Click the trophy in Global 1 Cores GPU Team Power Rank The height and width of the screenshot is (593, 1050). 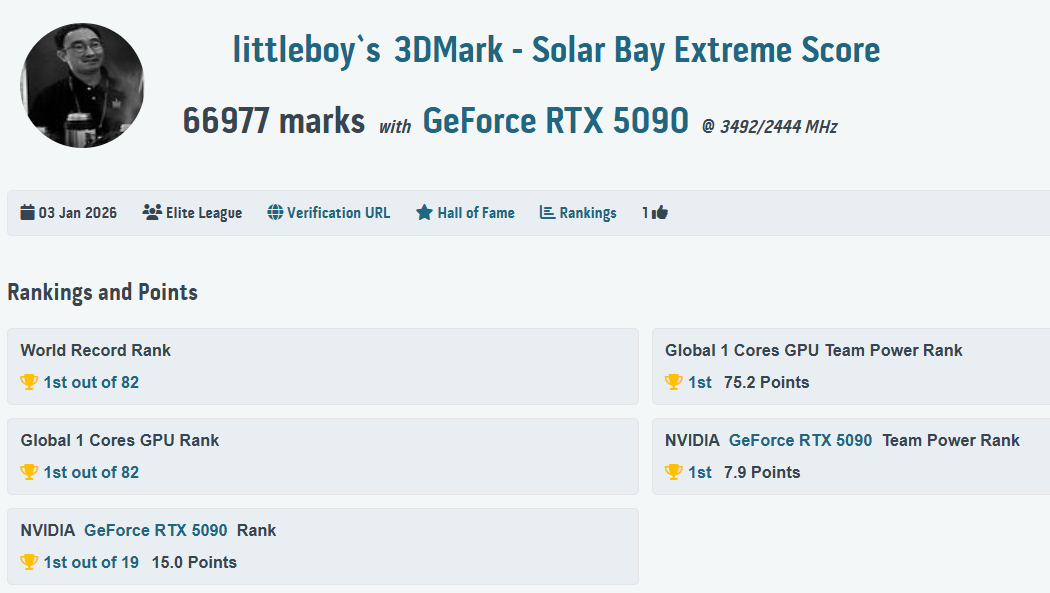point(674,382)
